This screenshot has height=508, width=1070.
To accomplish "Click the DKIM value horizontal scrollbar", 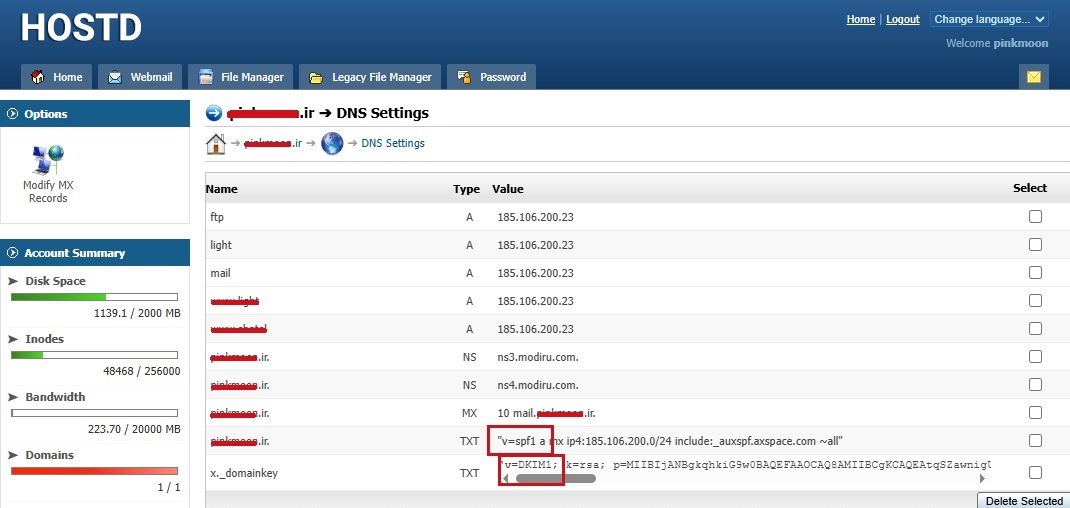I will (x=555, y=479).
